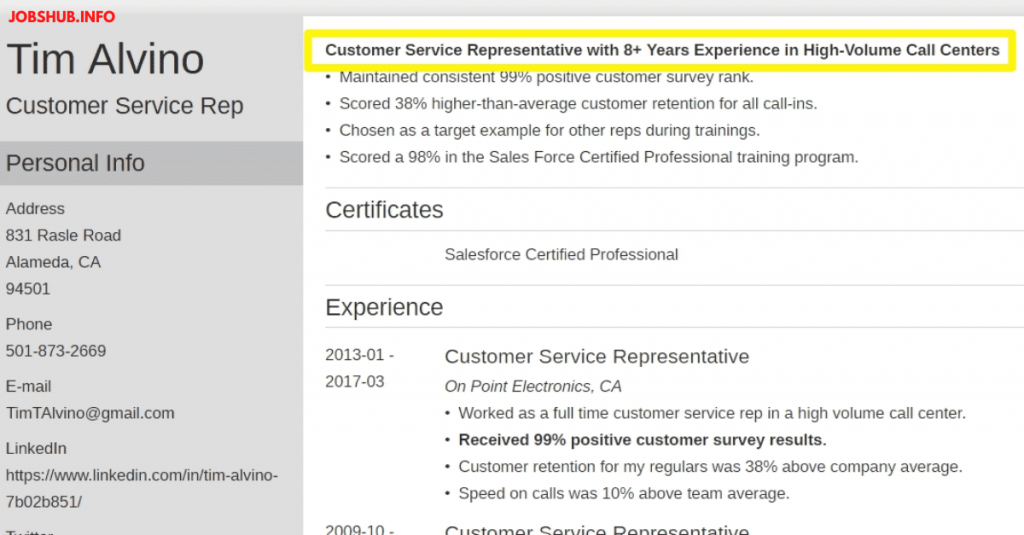Select the Certificates section heading
1024x535 pixels.
point(384,210)
